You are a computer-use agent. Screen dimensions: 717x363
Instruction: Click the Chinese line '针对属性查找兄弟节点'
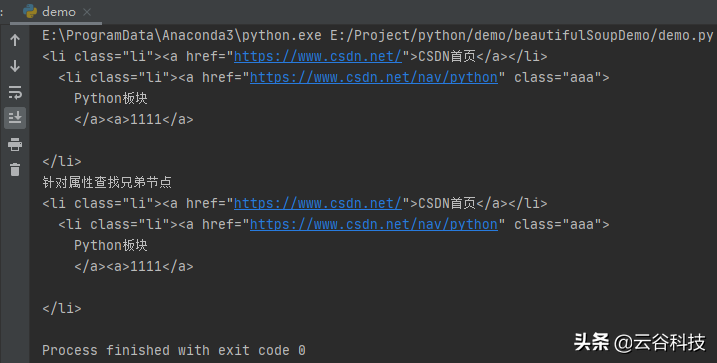107,182
